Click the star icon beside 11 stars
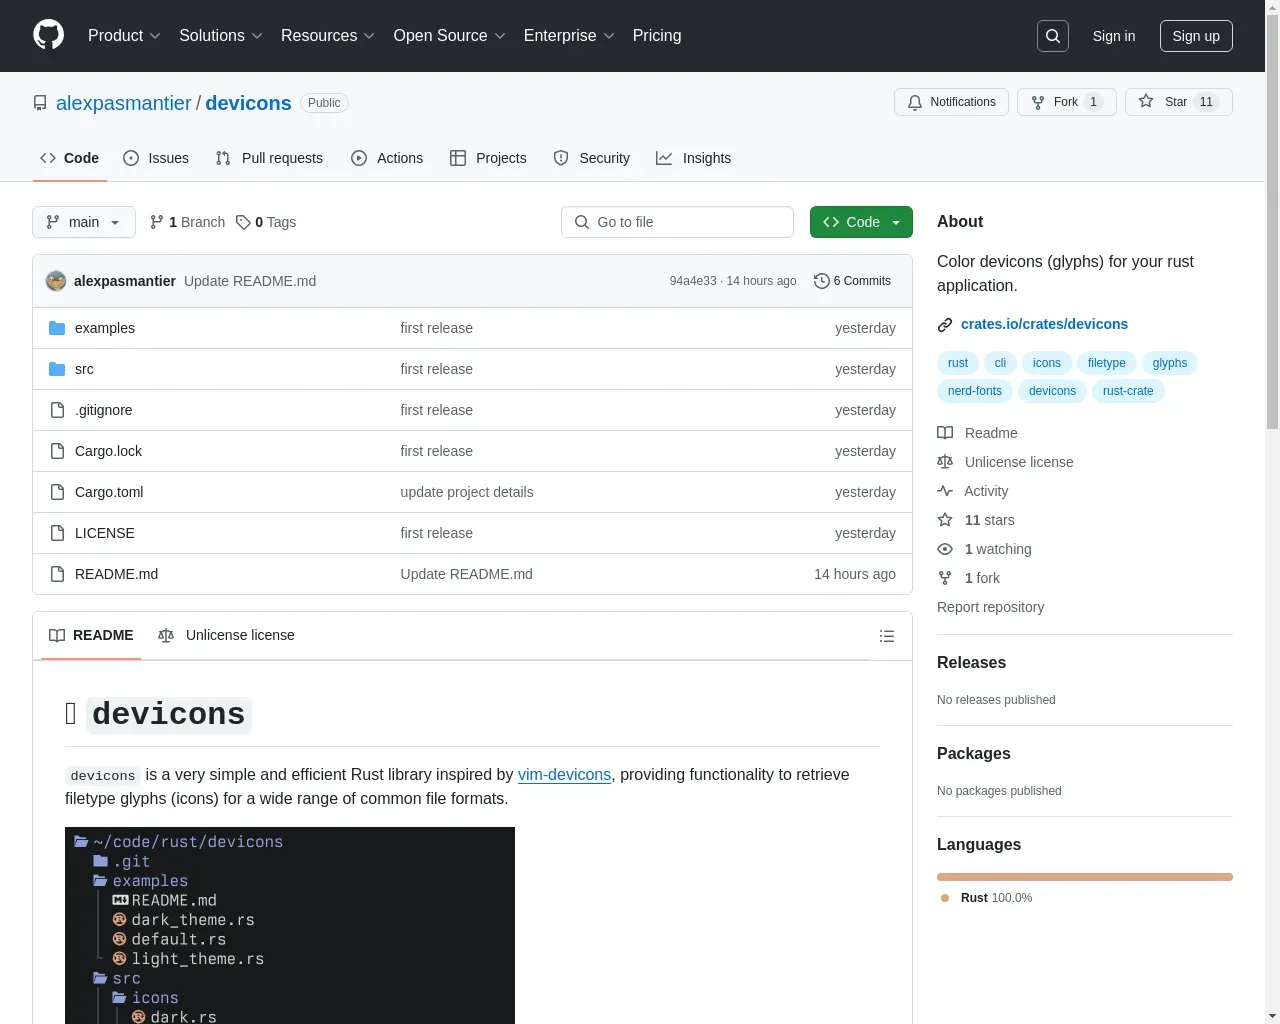This screenshot has height=1024, width=1280. pyautogui.click(x=945, y=520)
